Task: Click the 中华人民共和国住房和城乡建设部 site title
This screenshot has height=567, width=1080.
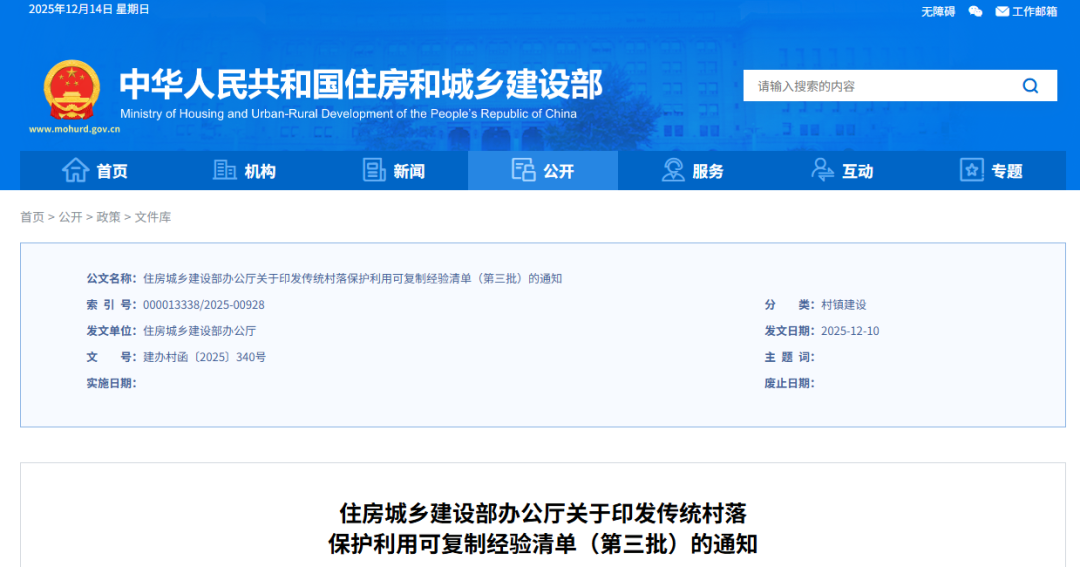Action: tap(361, 85)
